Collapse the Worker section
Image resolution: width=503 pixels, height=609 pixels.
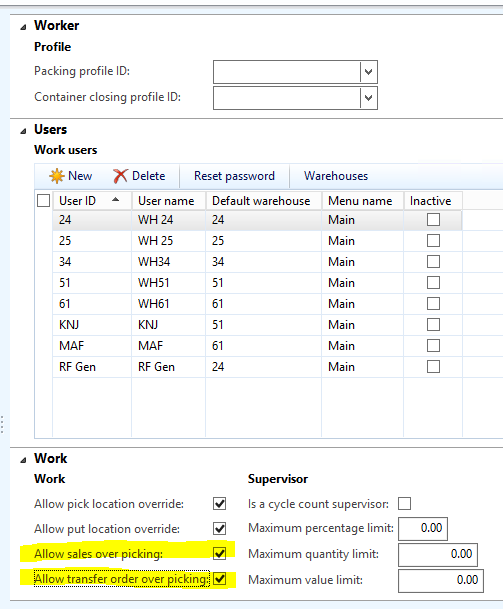tap(24, 27)
